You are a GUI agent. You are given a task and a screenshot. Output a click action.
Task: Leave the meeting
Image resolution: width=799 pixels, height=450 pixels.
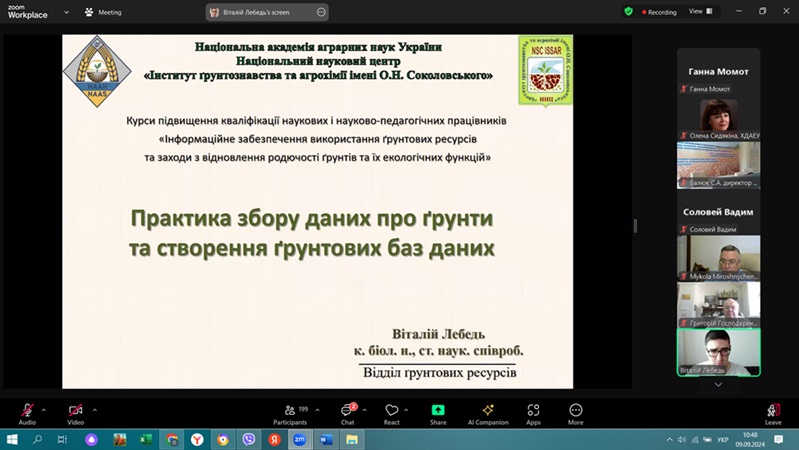point(773,414)
